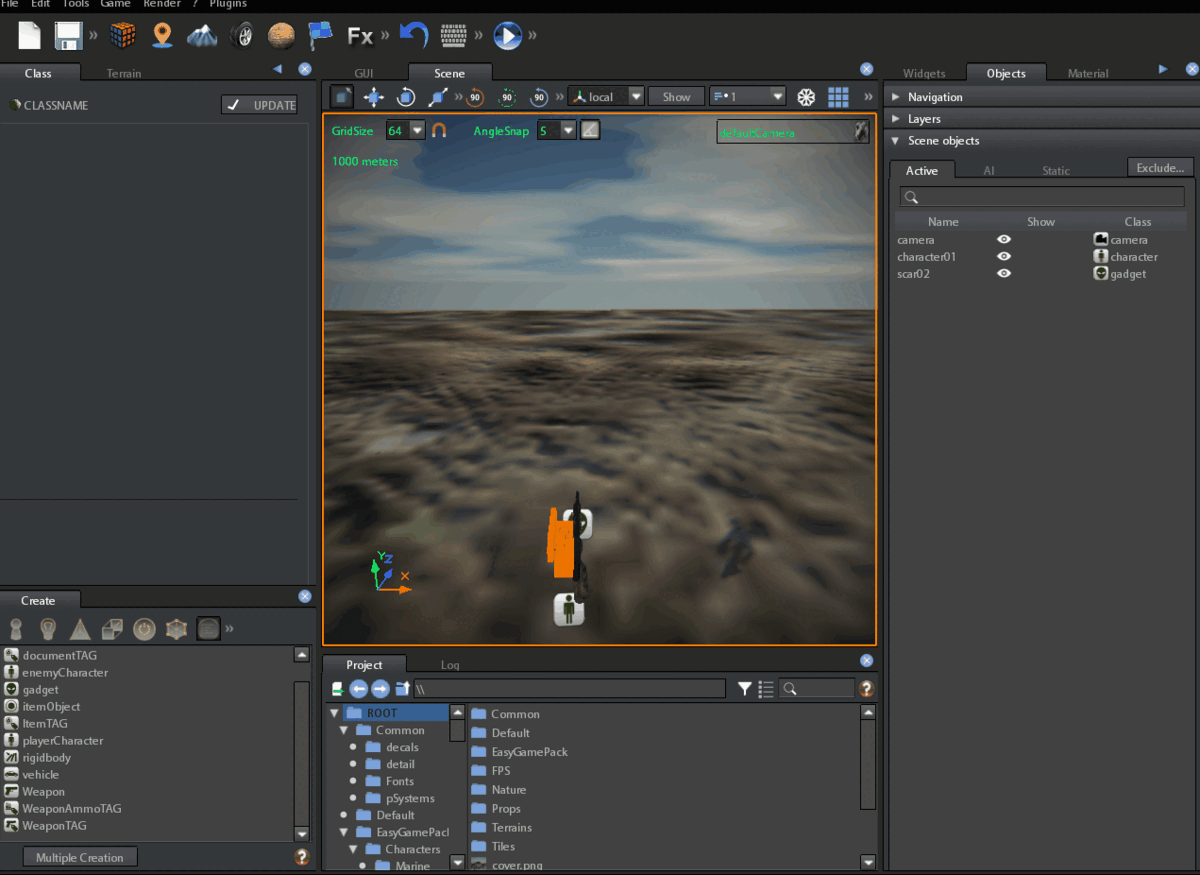Click the New file icon
Image resolution: width=1200 pixels, height=875 pixels.
(x=30, y=36)
